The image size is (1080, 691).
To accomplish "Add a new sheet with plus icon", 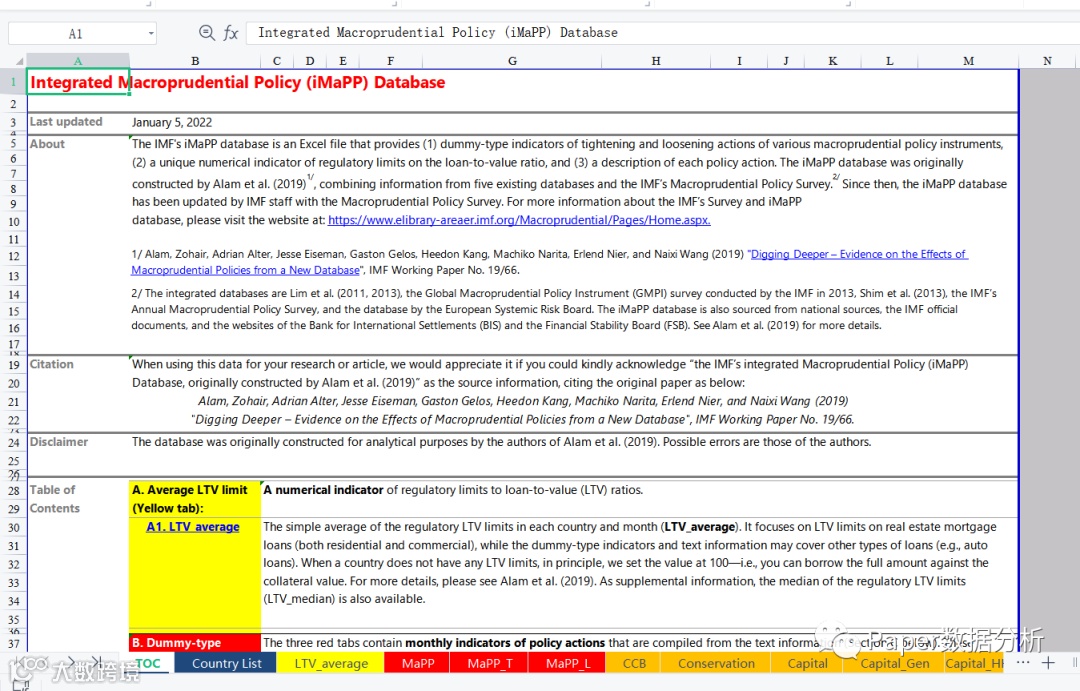I will tap(1048, 663).
